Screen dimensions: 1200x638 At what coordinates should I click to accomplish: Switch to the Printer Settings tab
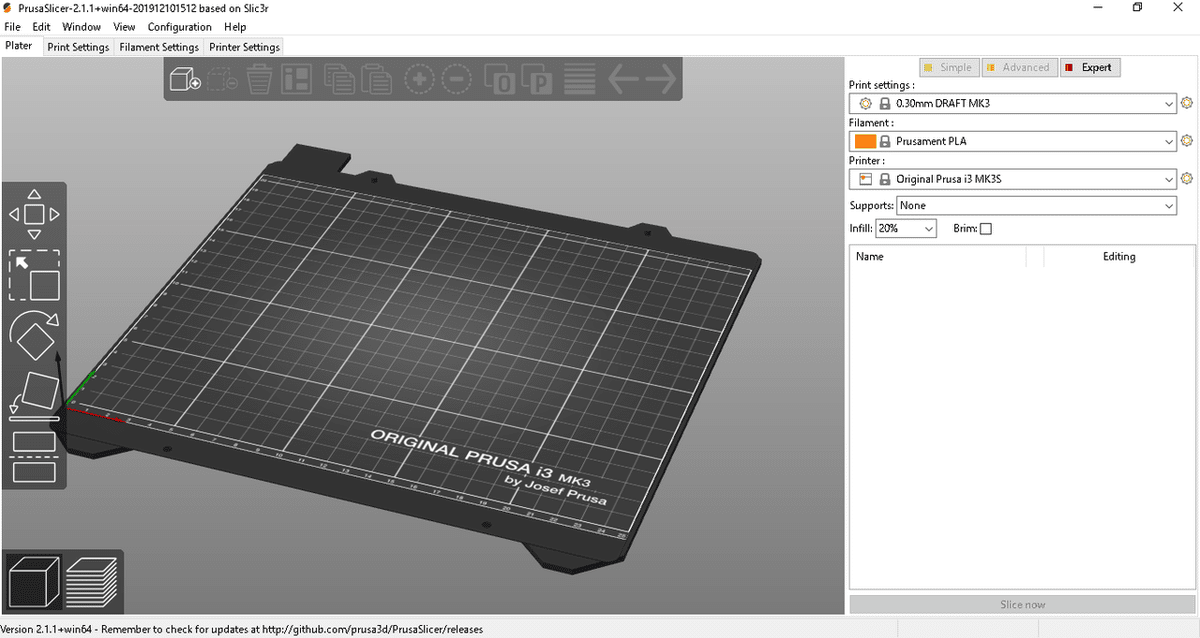coord(244,47)
